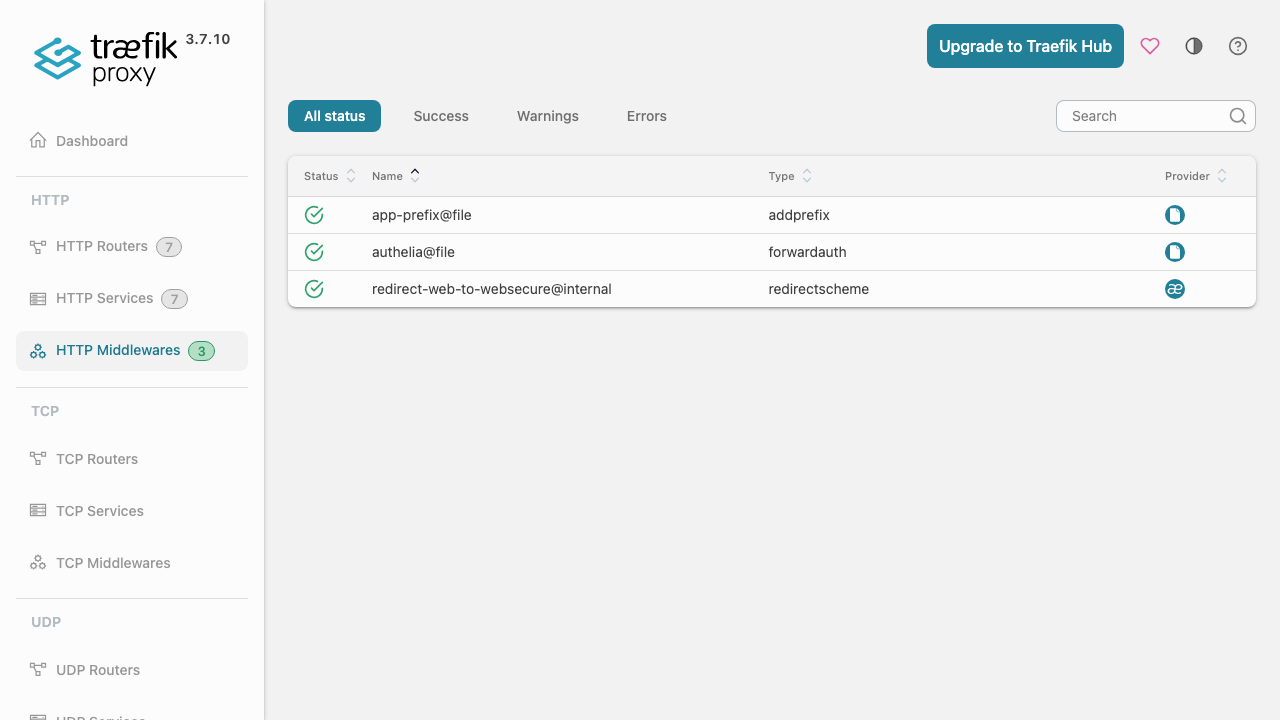This screenshot has height=720, width=1280.
Task: Open the authelia@file middleware row
Action: (772, 252)
